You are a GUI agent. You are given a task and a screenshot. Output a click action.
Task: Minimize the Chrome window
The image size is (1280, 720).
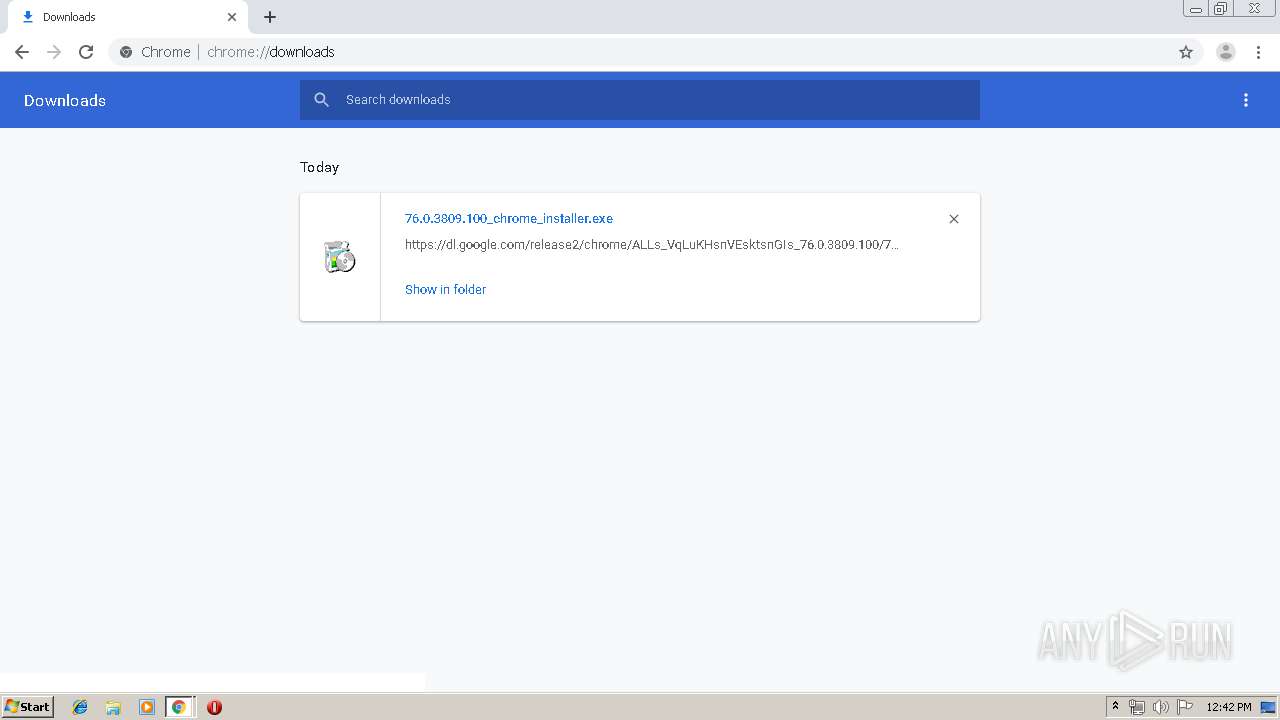[x=1196, y=9]
